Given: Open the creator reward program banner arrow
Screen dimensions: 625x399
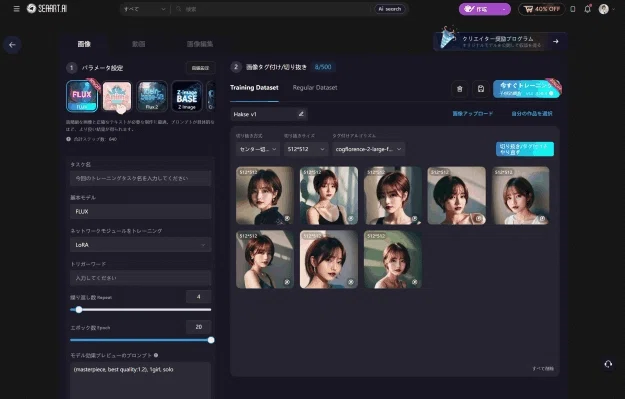Looking at the screenshot, I should [x=556, y=41].
